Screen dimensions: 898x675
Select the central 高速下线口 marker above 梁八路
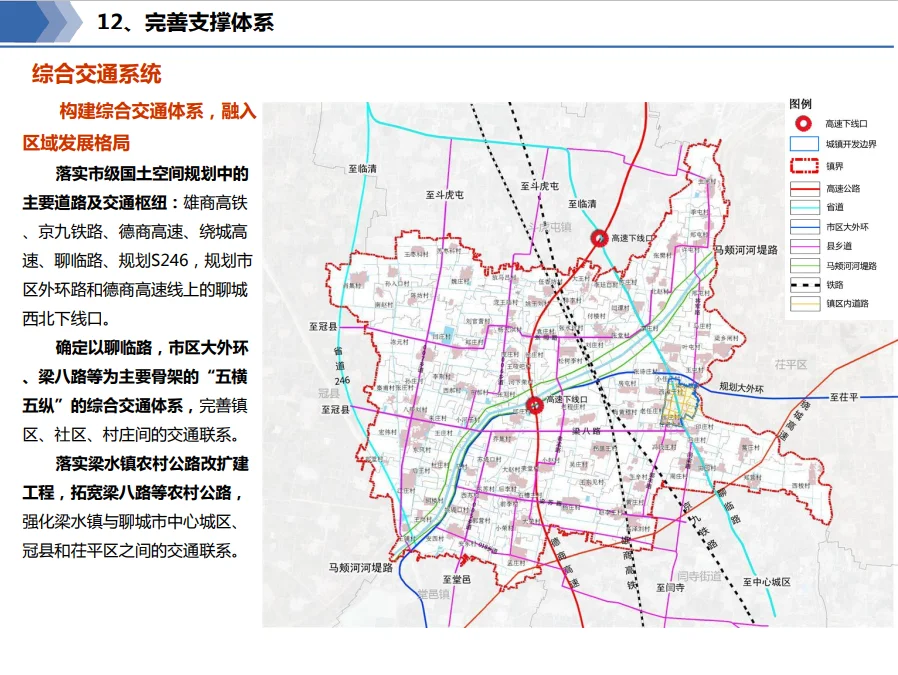(535, 404)
